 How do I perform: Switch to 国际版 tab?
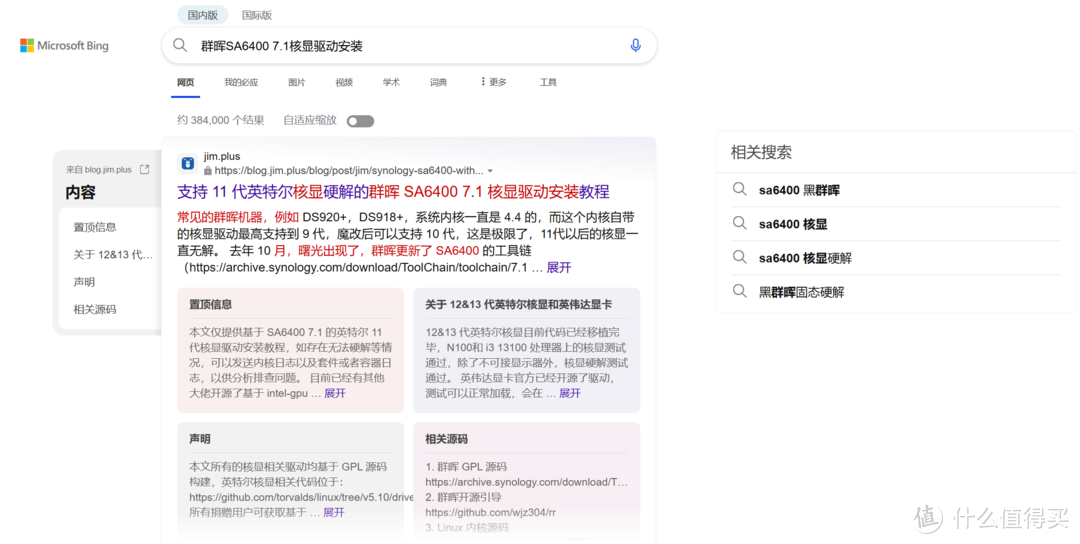pos(257,14)
